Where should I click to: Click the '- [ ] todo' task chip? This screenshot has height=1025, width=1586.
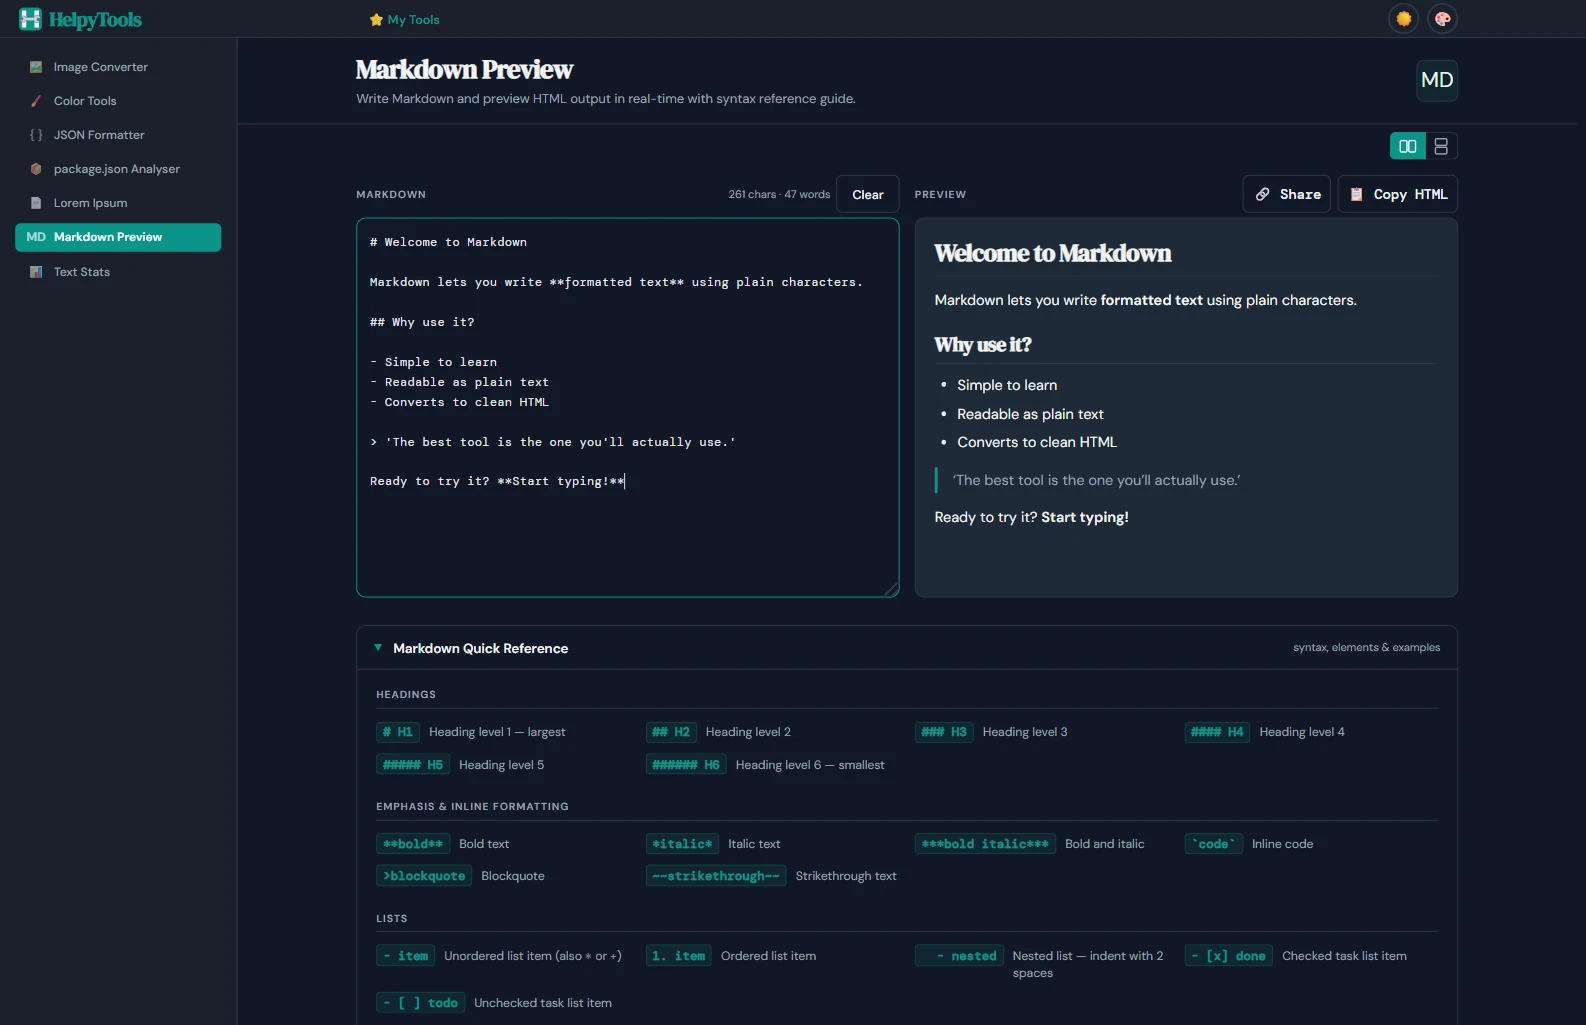pos(420,1003)
